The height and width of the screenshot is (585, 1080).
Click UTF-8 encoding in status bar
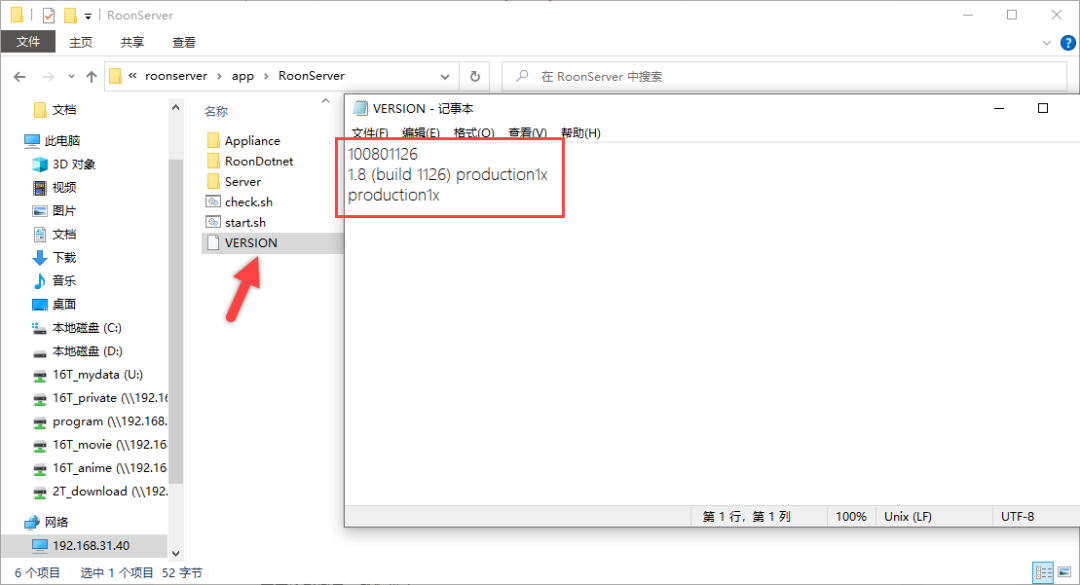click(1017, 517)
